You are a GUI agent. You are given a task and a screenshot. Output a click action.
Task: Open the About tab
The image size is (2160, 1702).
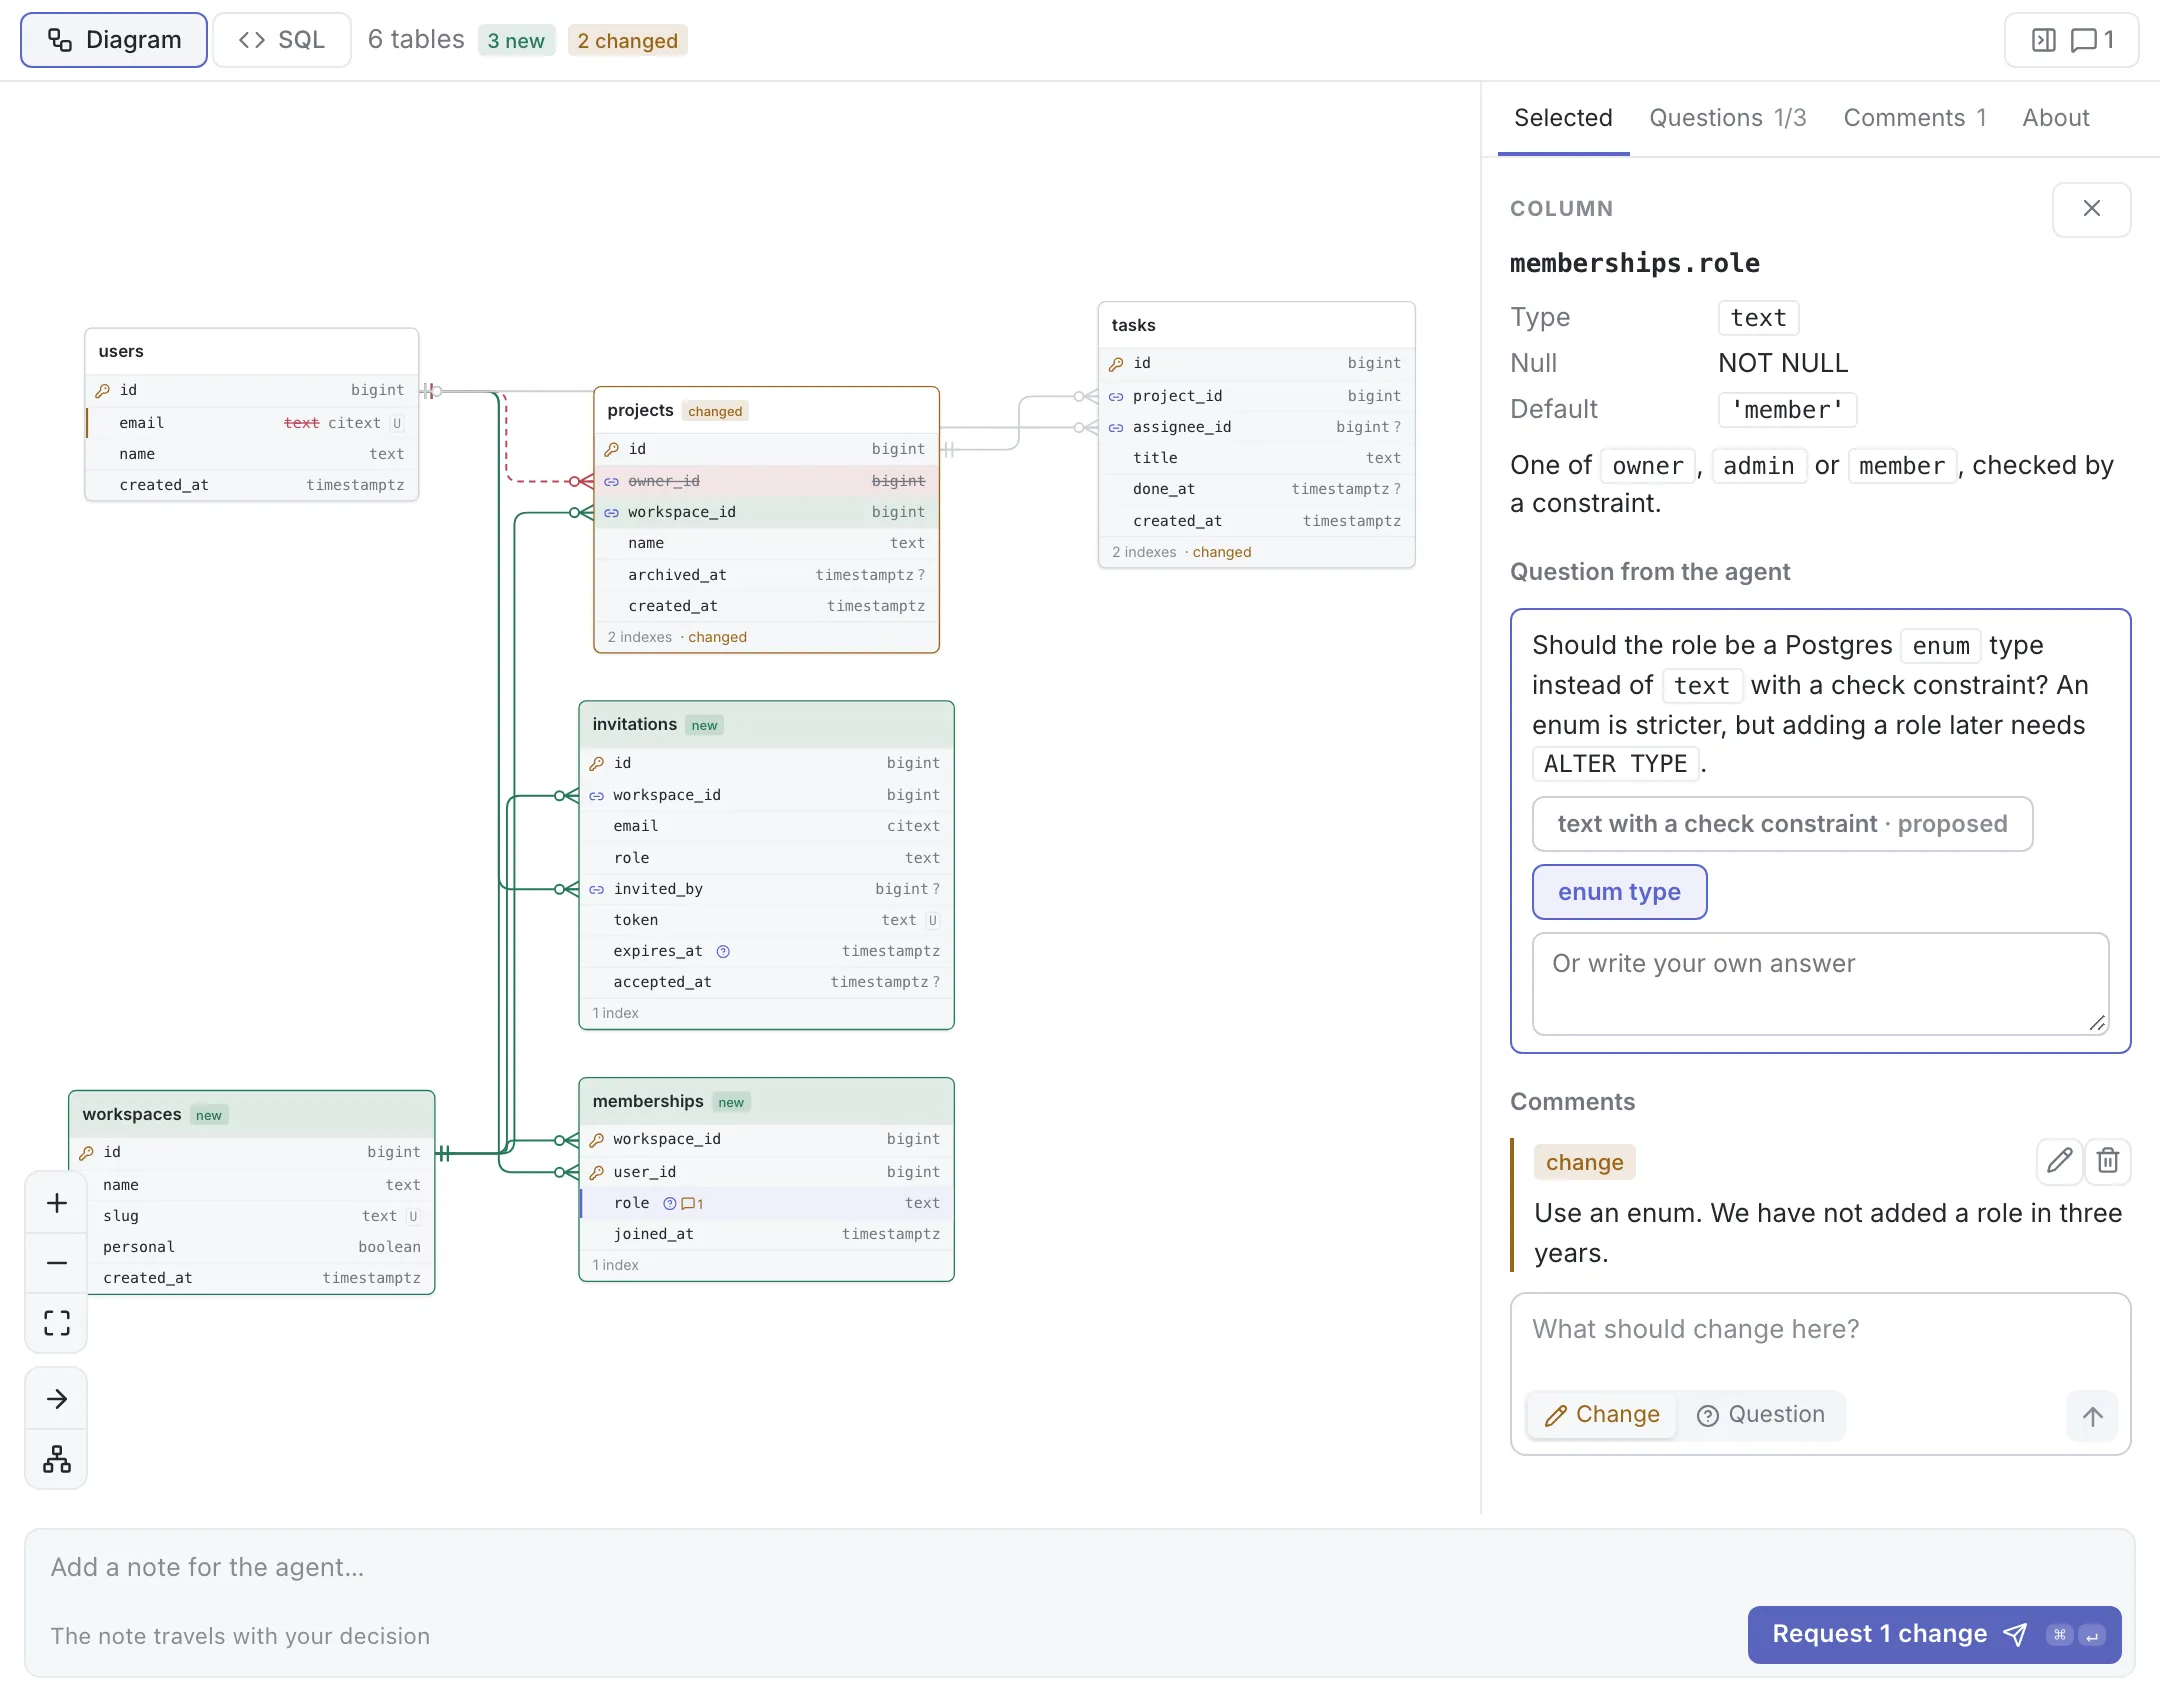pos(2055,118)
